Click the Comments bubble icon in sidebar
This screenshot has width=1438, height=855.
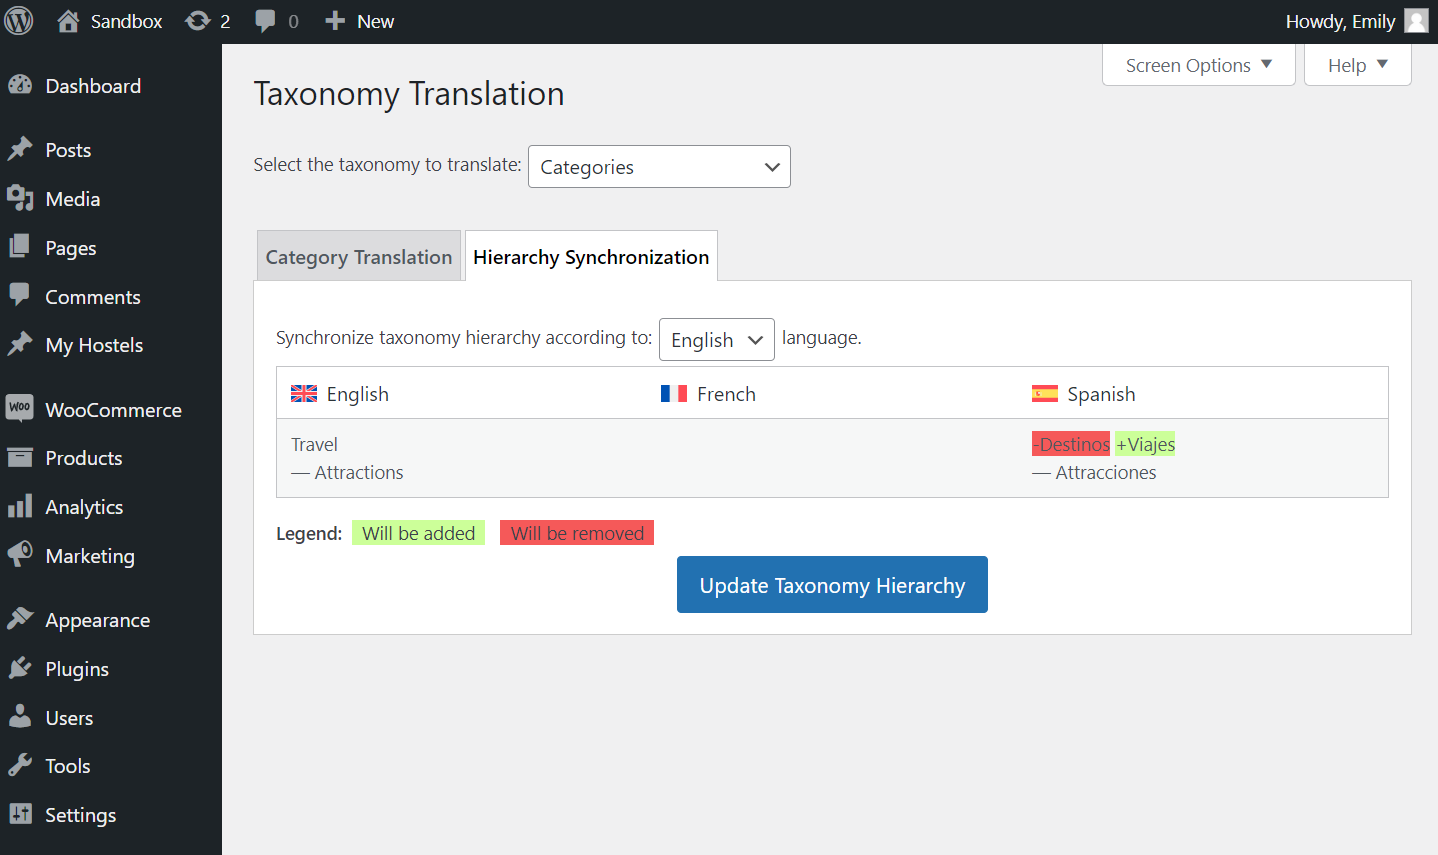coord(20,296)
